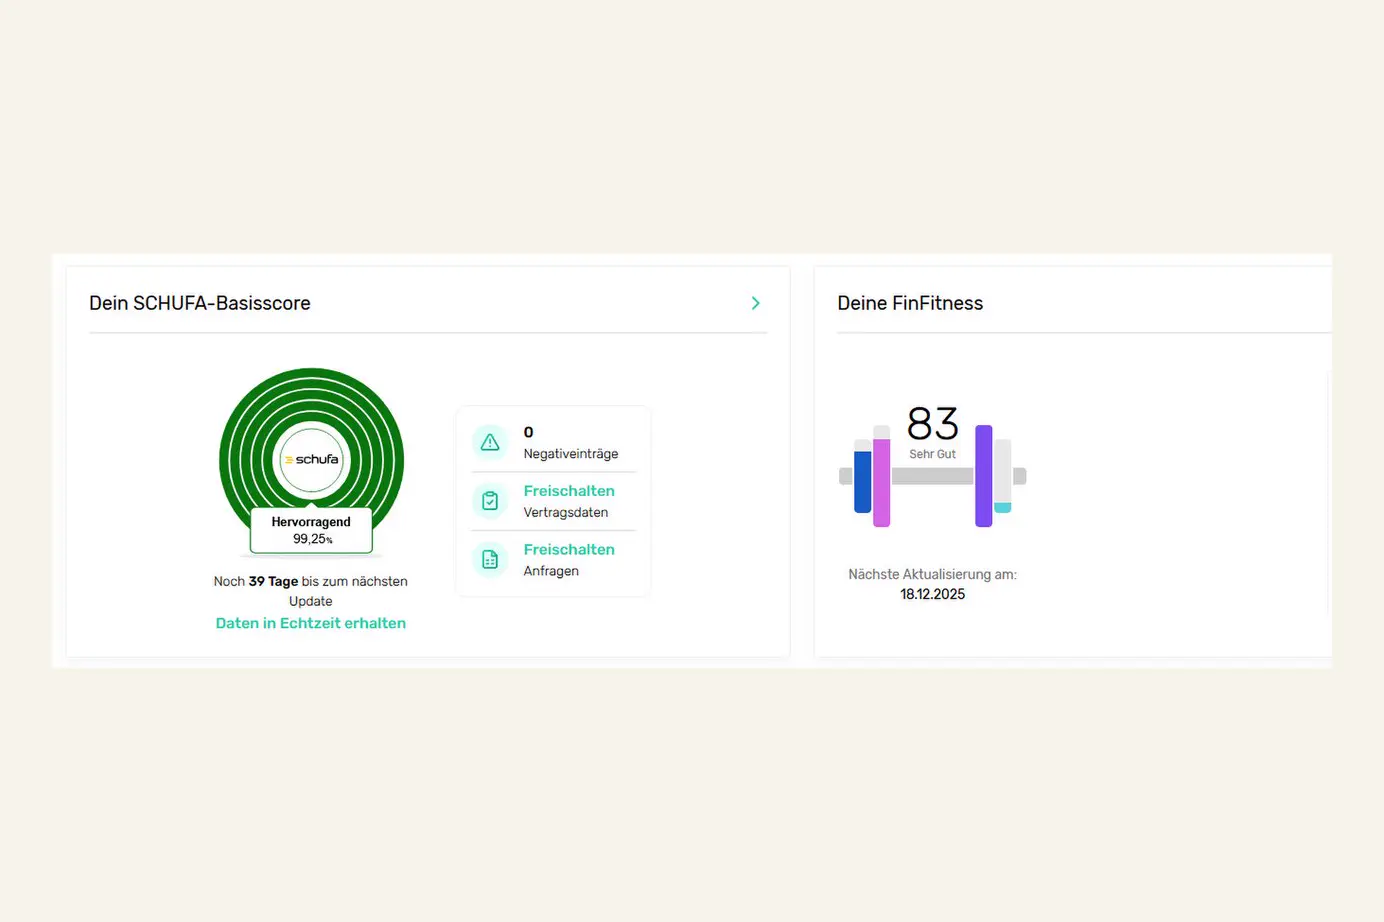
Task: Click the purple dumbbell bar
Action: 984,476
